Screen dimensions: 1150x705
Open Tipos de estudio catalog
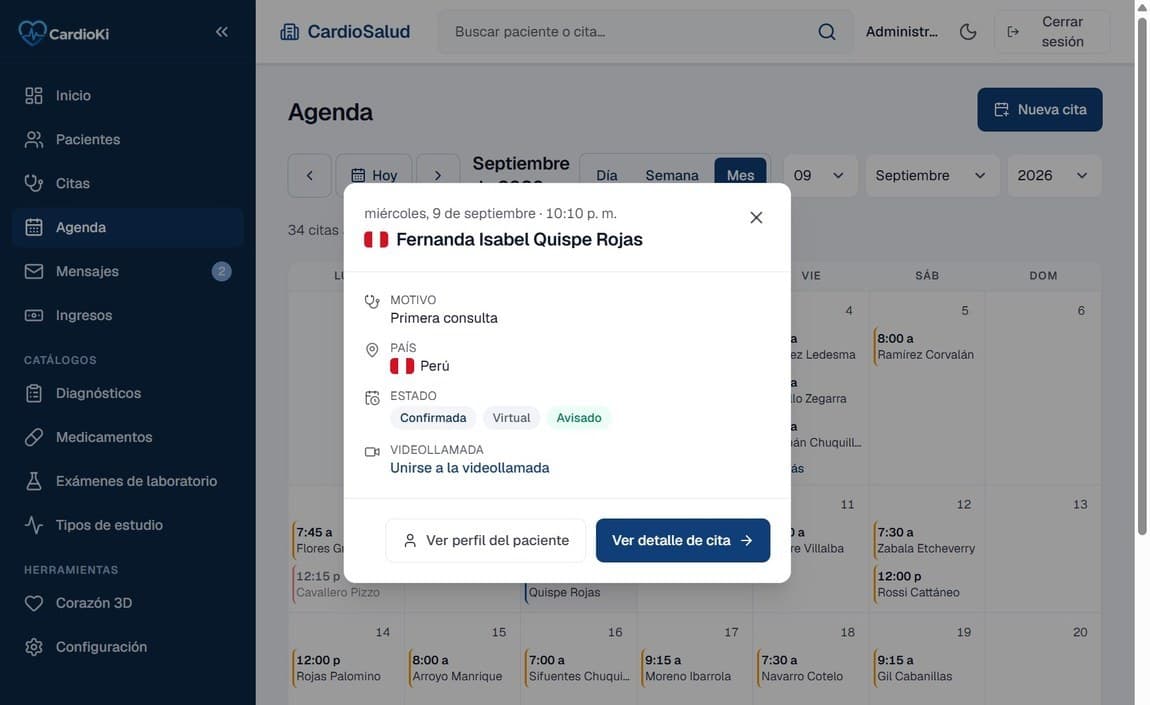[128, 525]
